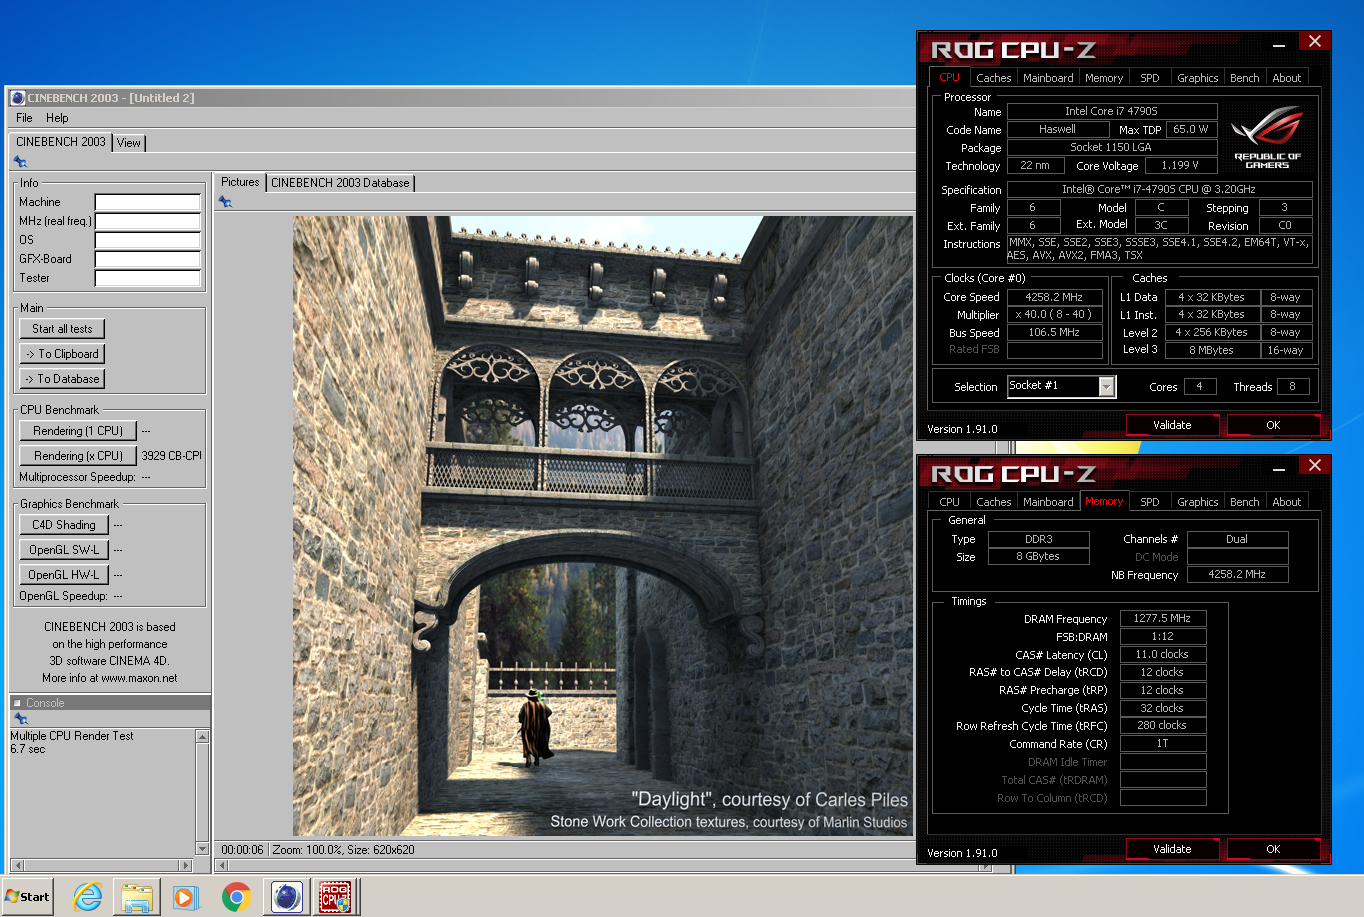Open Mainboard tab in bottom CPU-Z window
Viewport: 1364px width, 917px height.
pos(1048,502)
